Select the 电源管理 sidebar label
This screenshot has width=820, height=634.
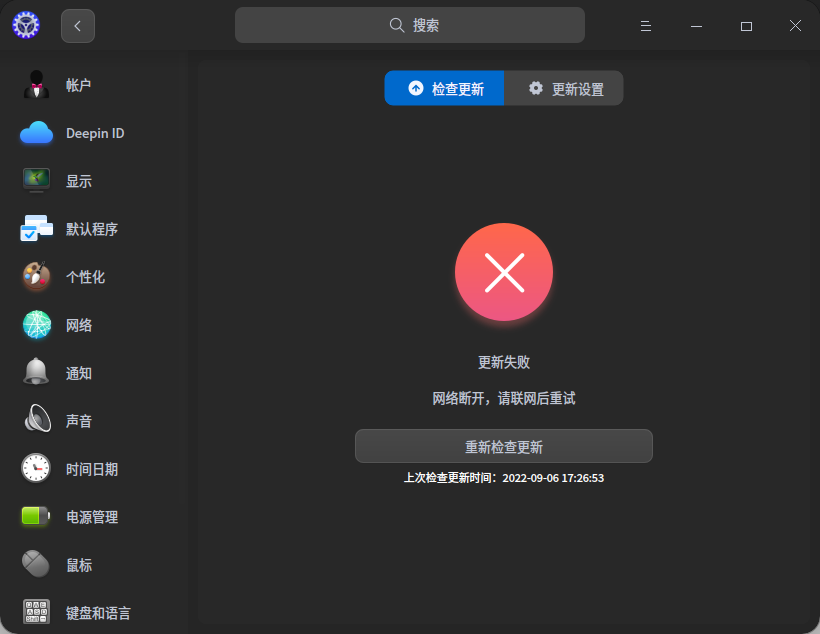tap(92, 517)
